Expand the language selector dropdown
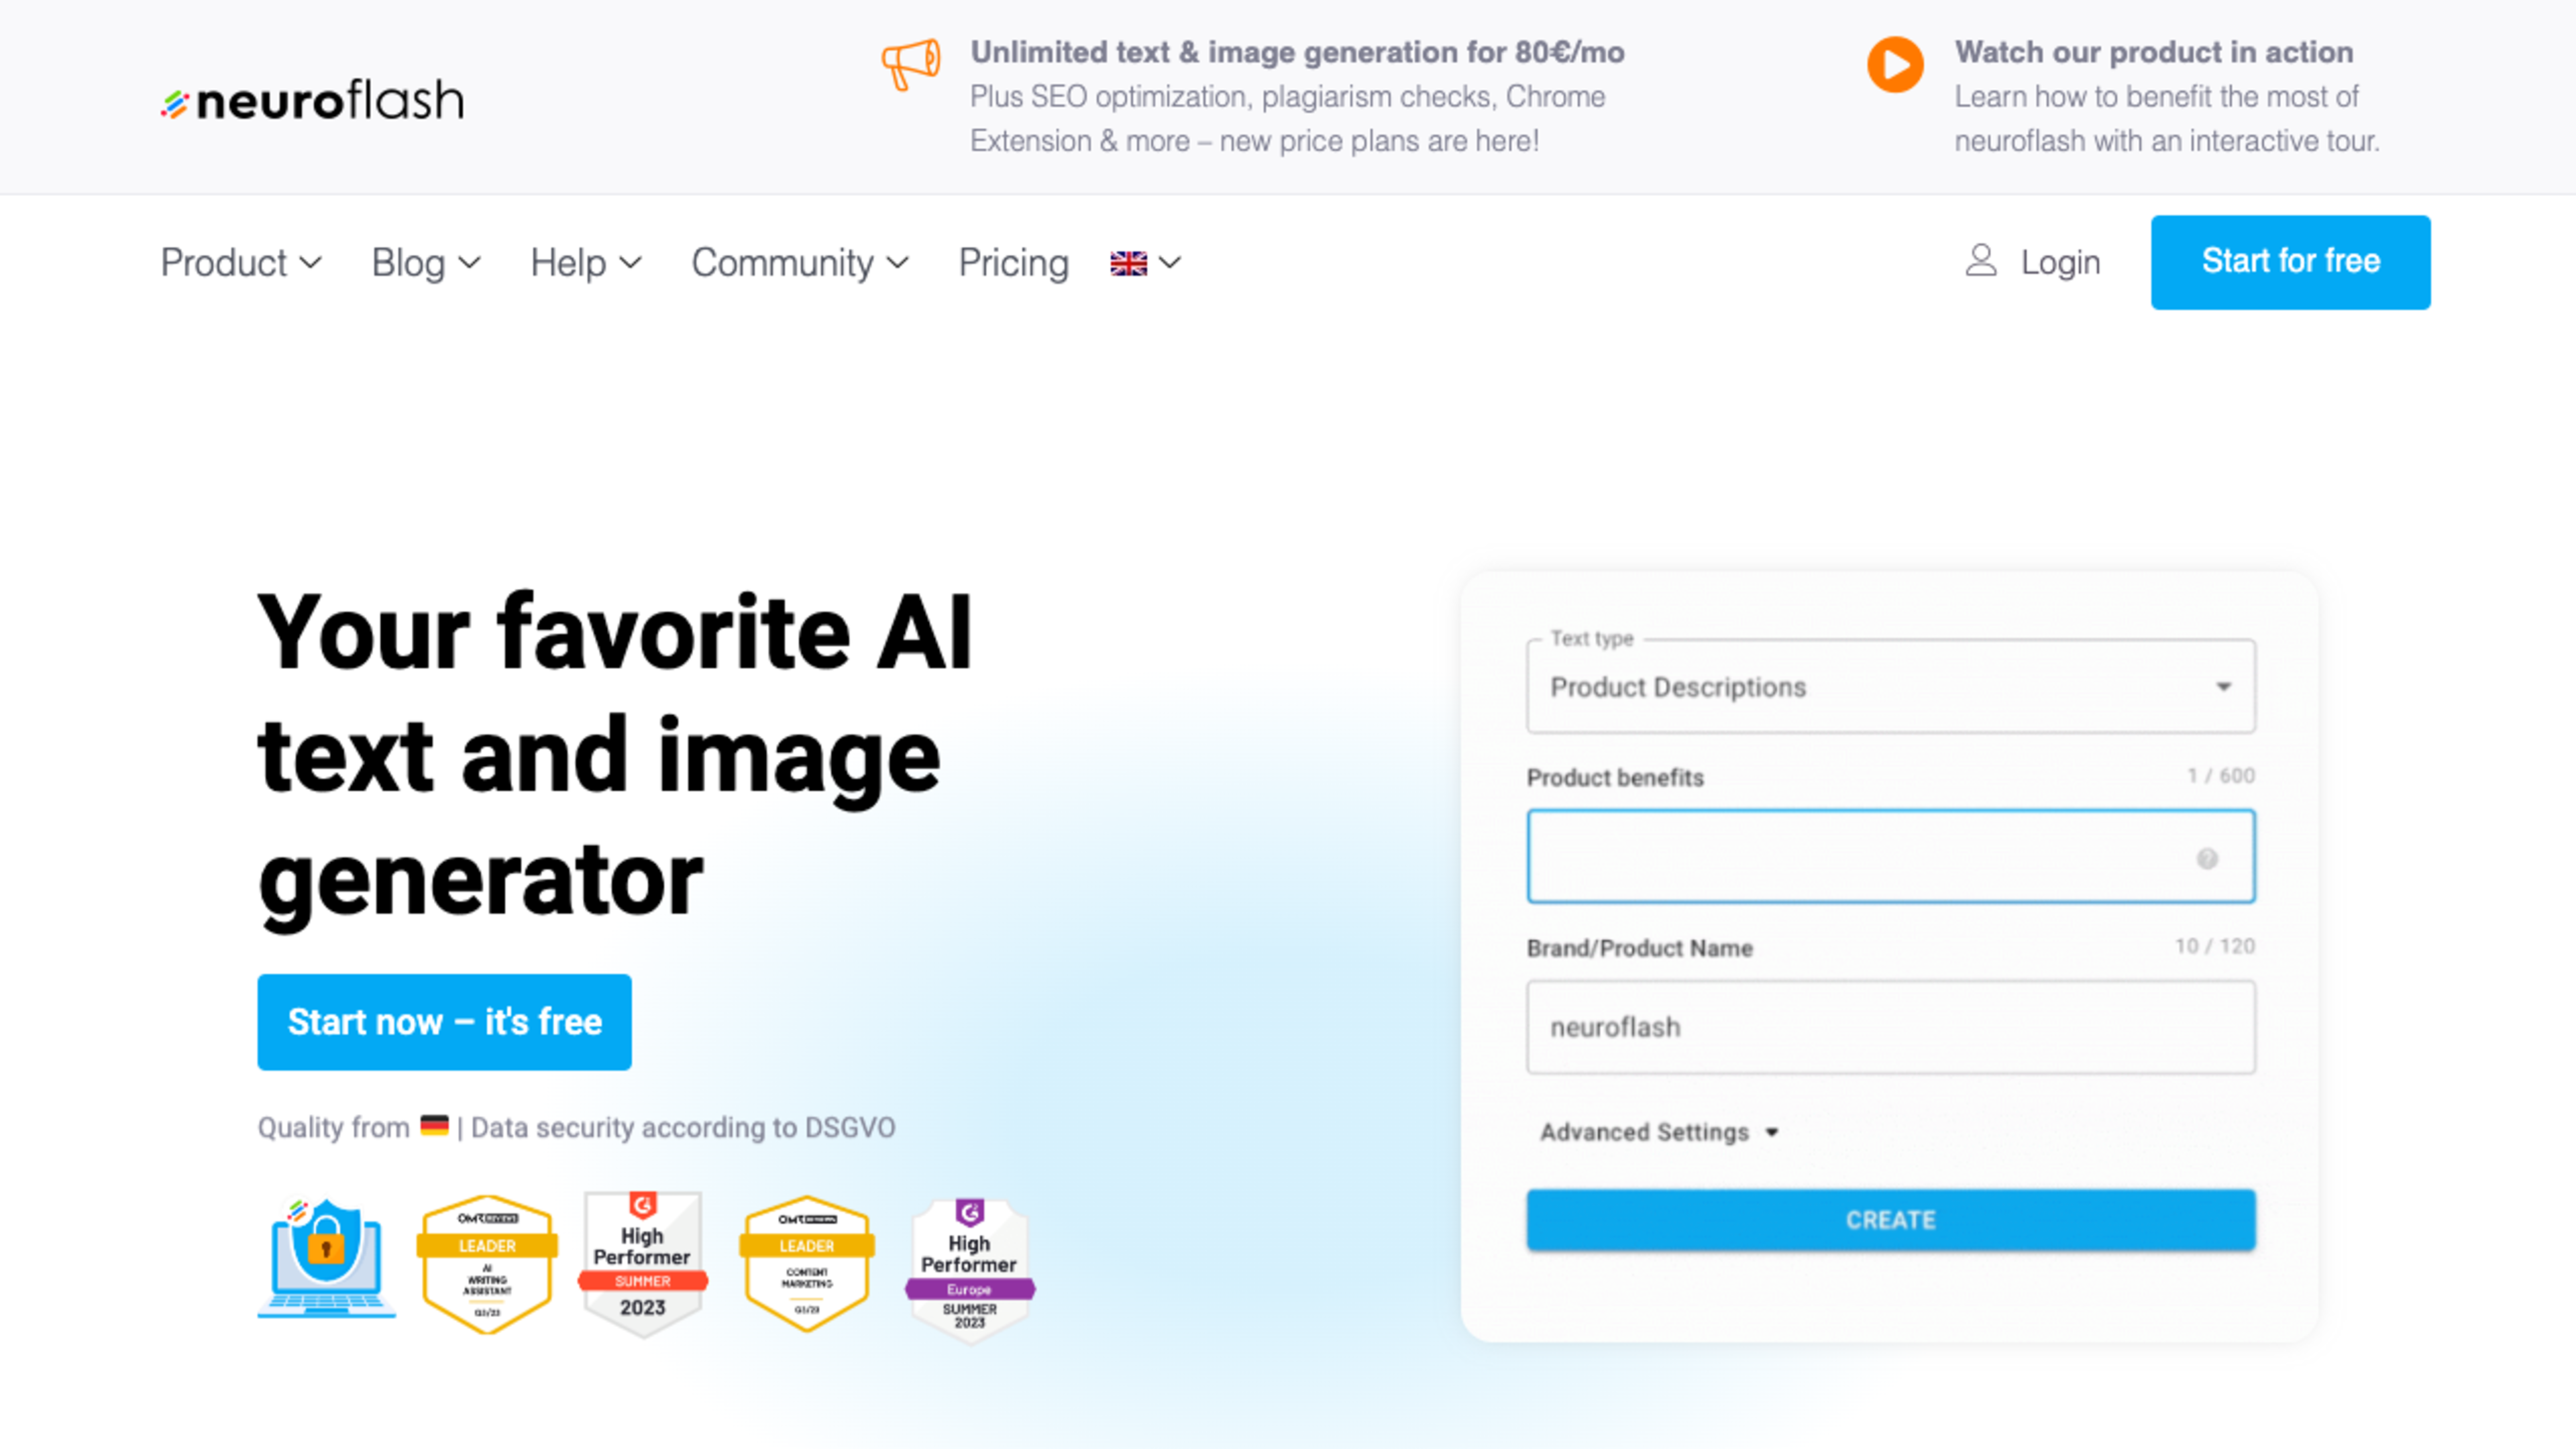 point(1146,262)
